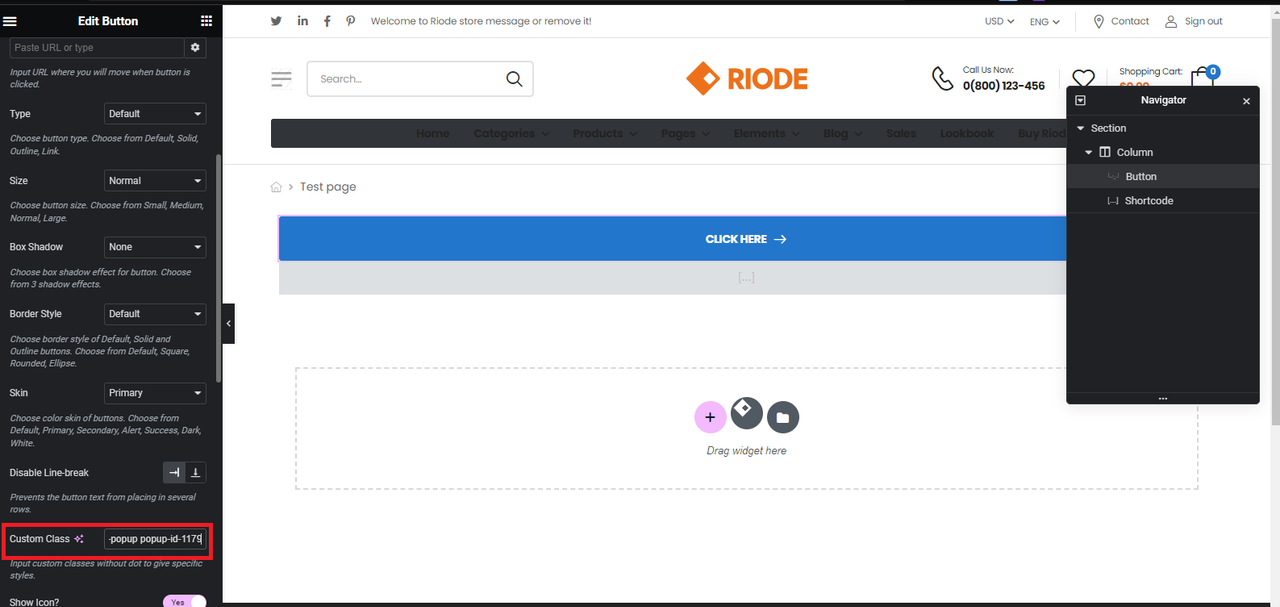The height and width of the screenshot is (607, 1280).
Task: Click the Facebook icon in top bar
Action: tap(327, 21)
